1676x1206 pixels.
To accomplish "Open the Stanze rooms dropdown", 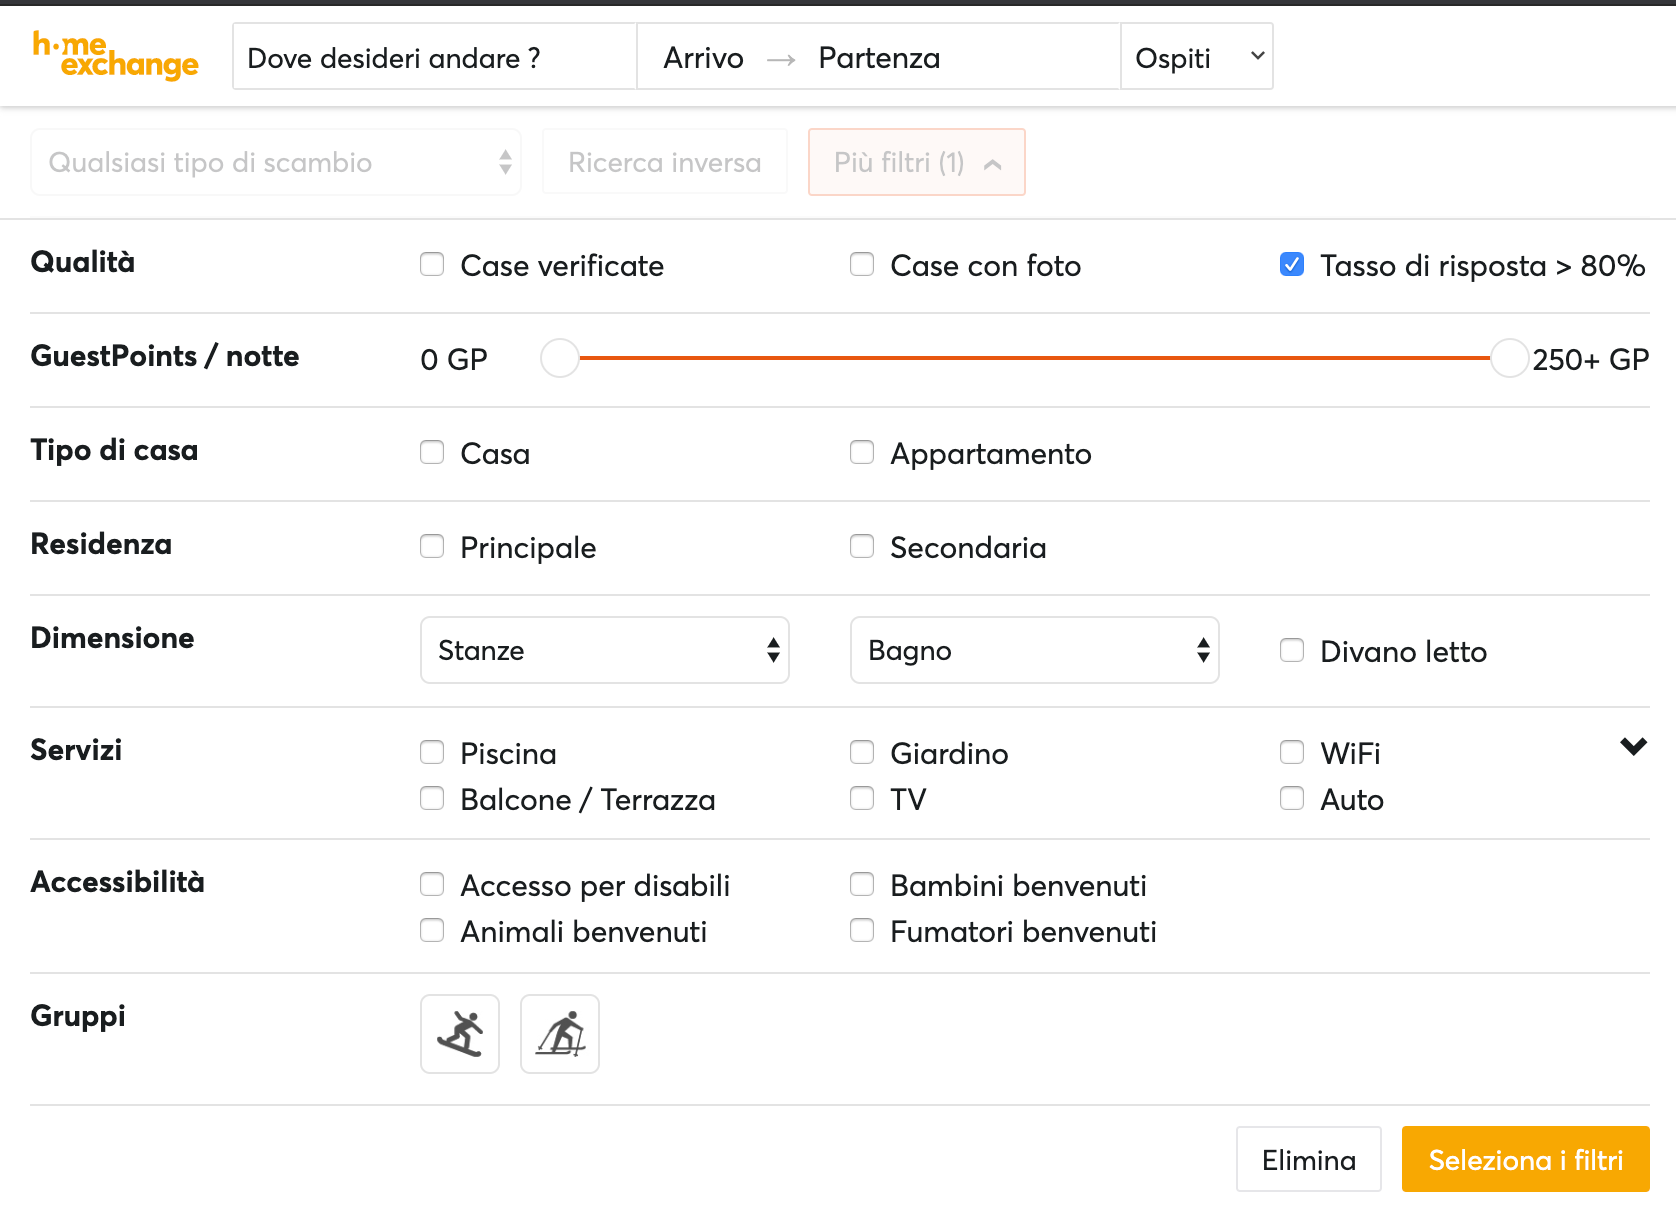I will (x=605, y=650).
